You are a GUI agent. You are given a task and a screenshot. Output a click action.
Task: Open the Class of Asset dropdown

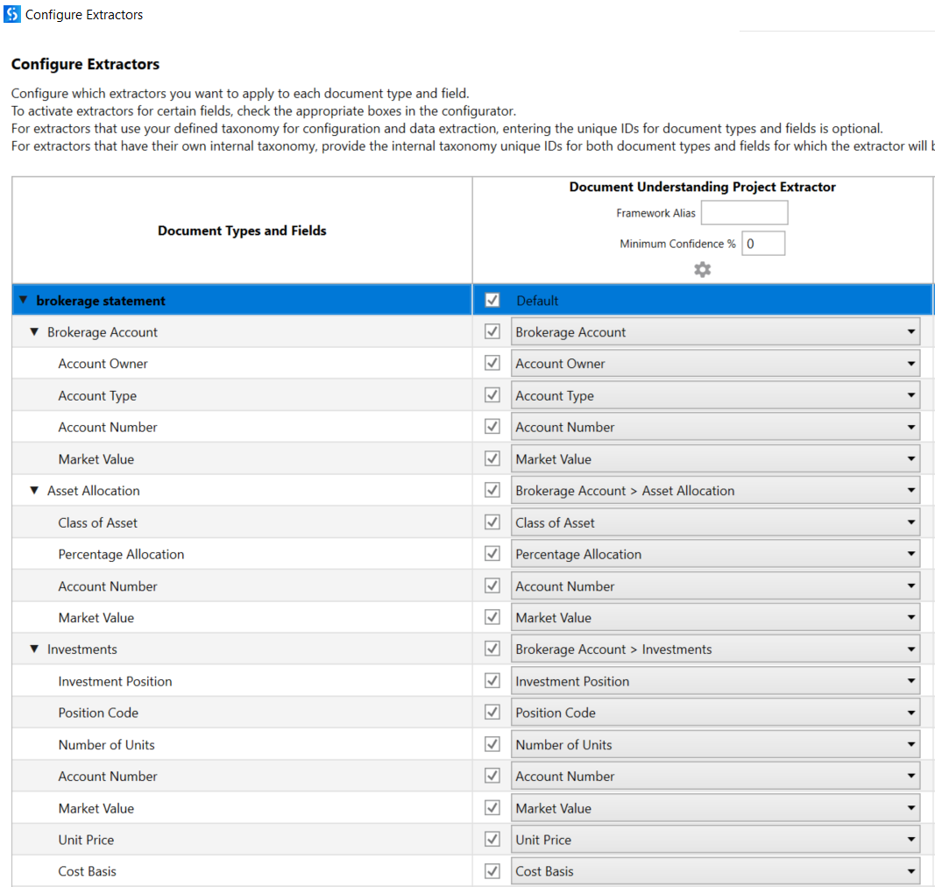(910, 521)
